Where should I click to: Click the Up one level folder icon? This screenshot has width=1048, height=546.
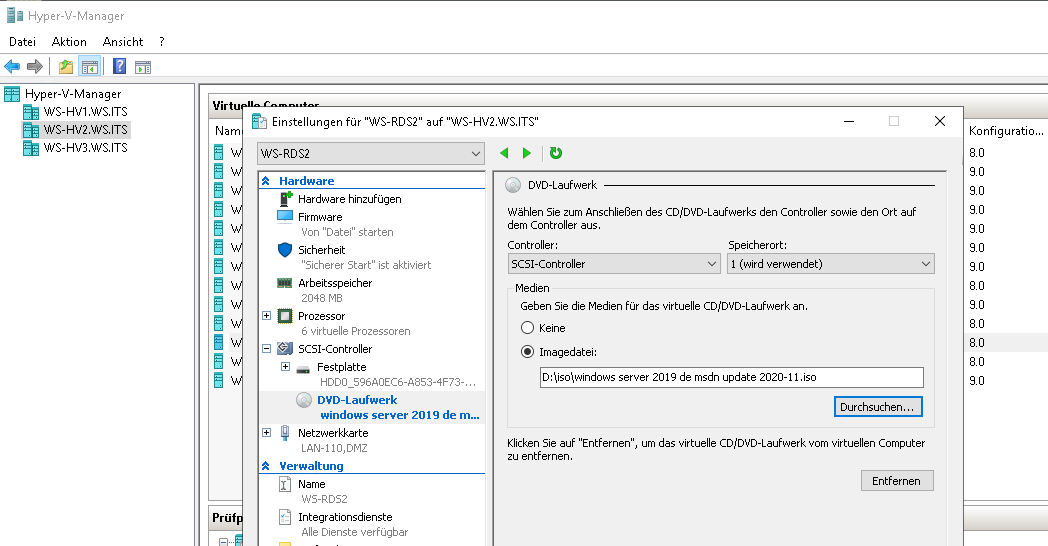[x=66, y=66]
